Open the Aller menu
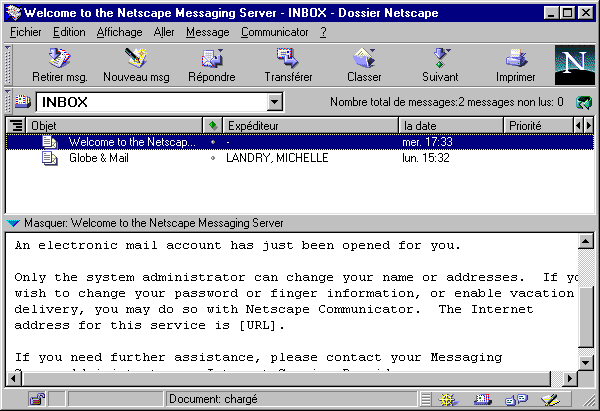The image size is (600, 411). (x=164, y=32)
